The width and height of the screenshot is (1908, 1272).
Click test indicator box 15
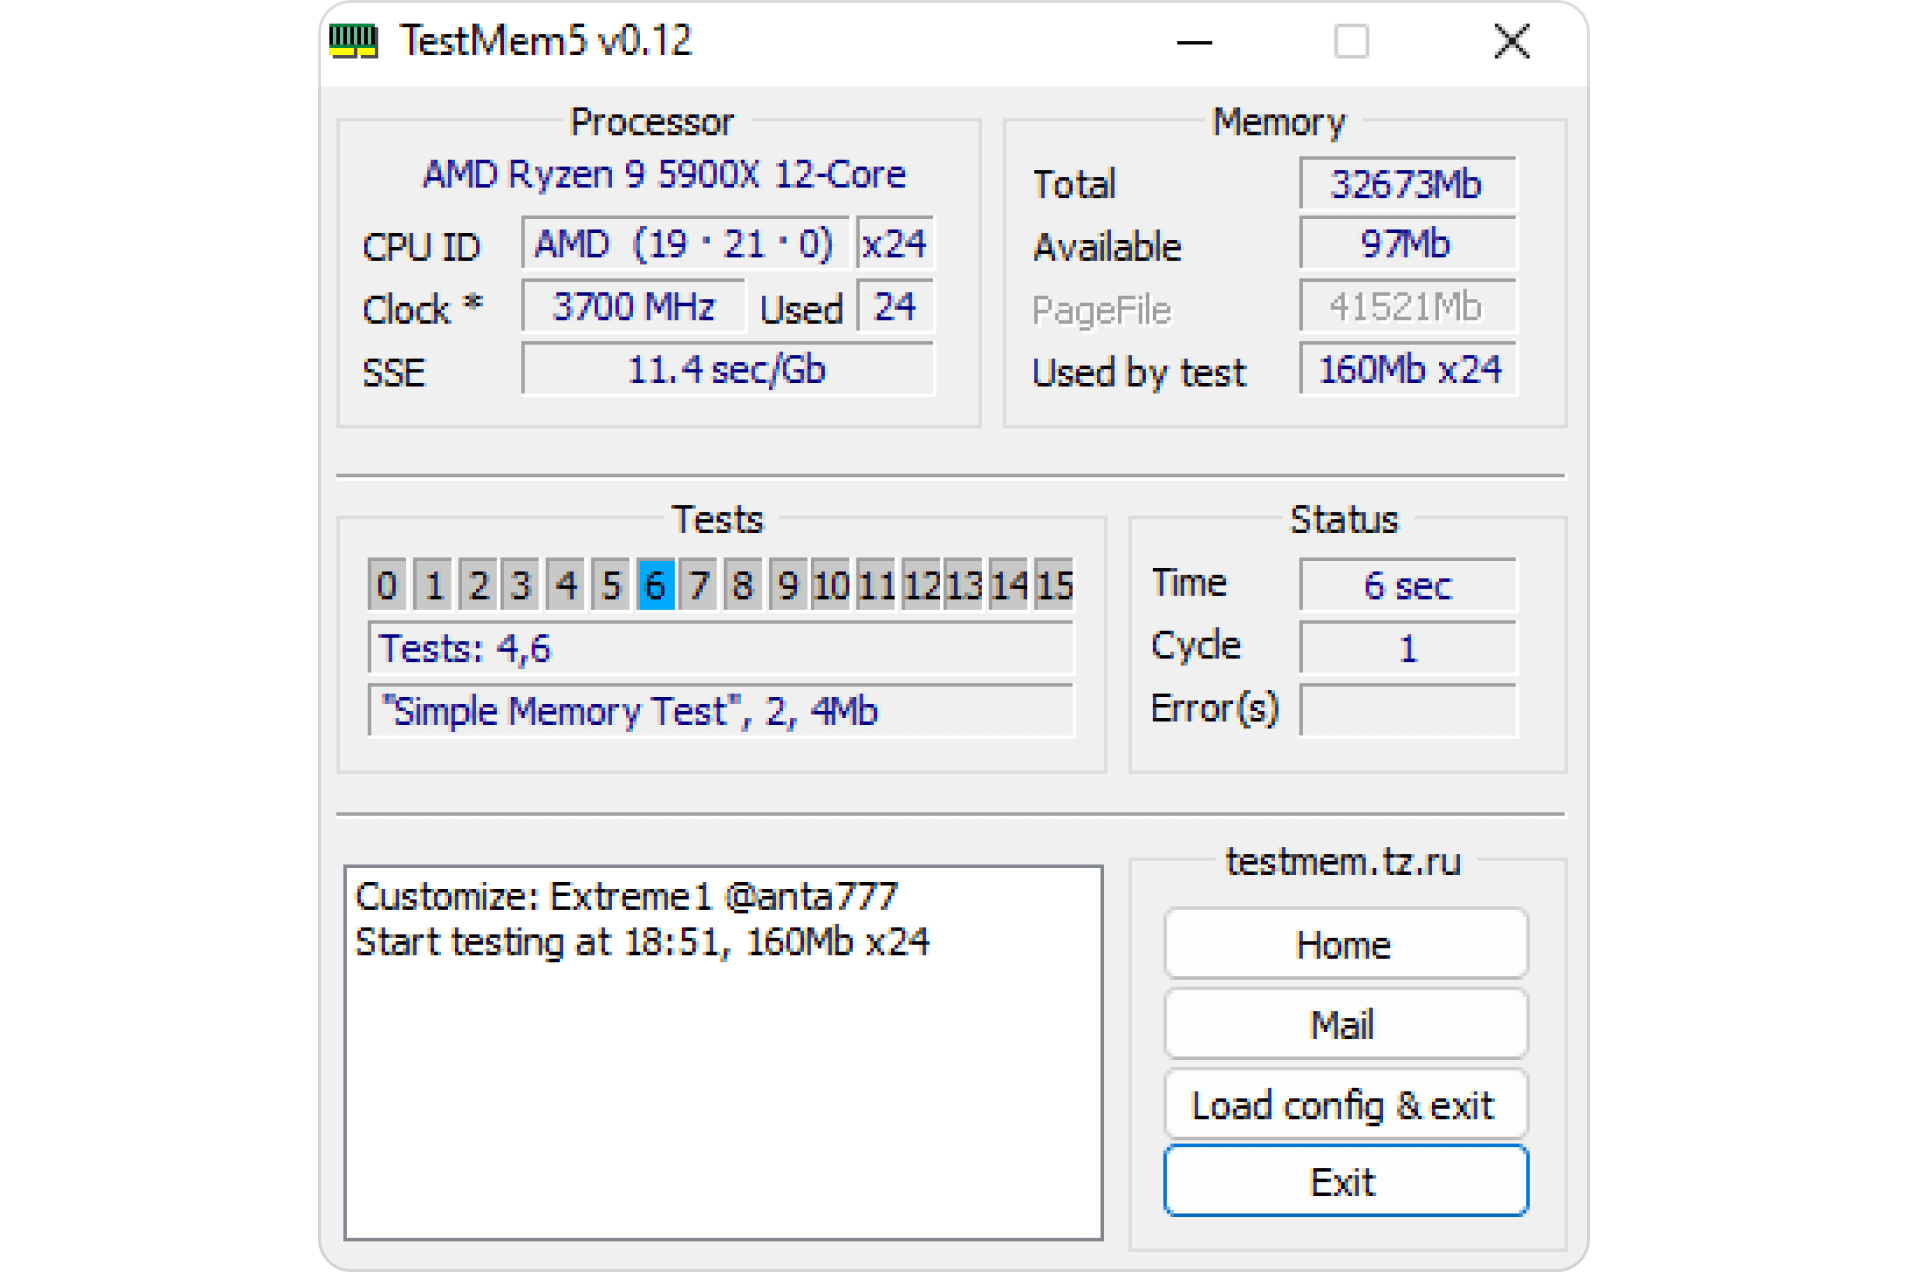click(1054, 585)
